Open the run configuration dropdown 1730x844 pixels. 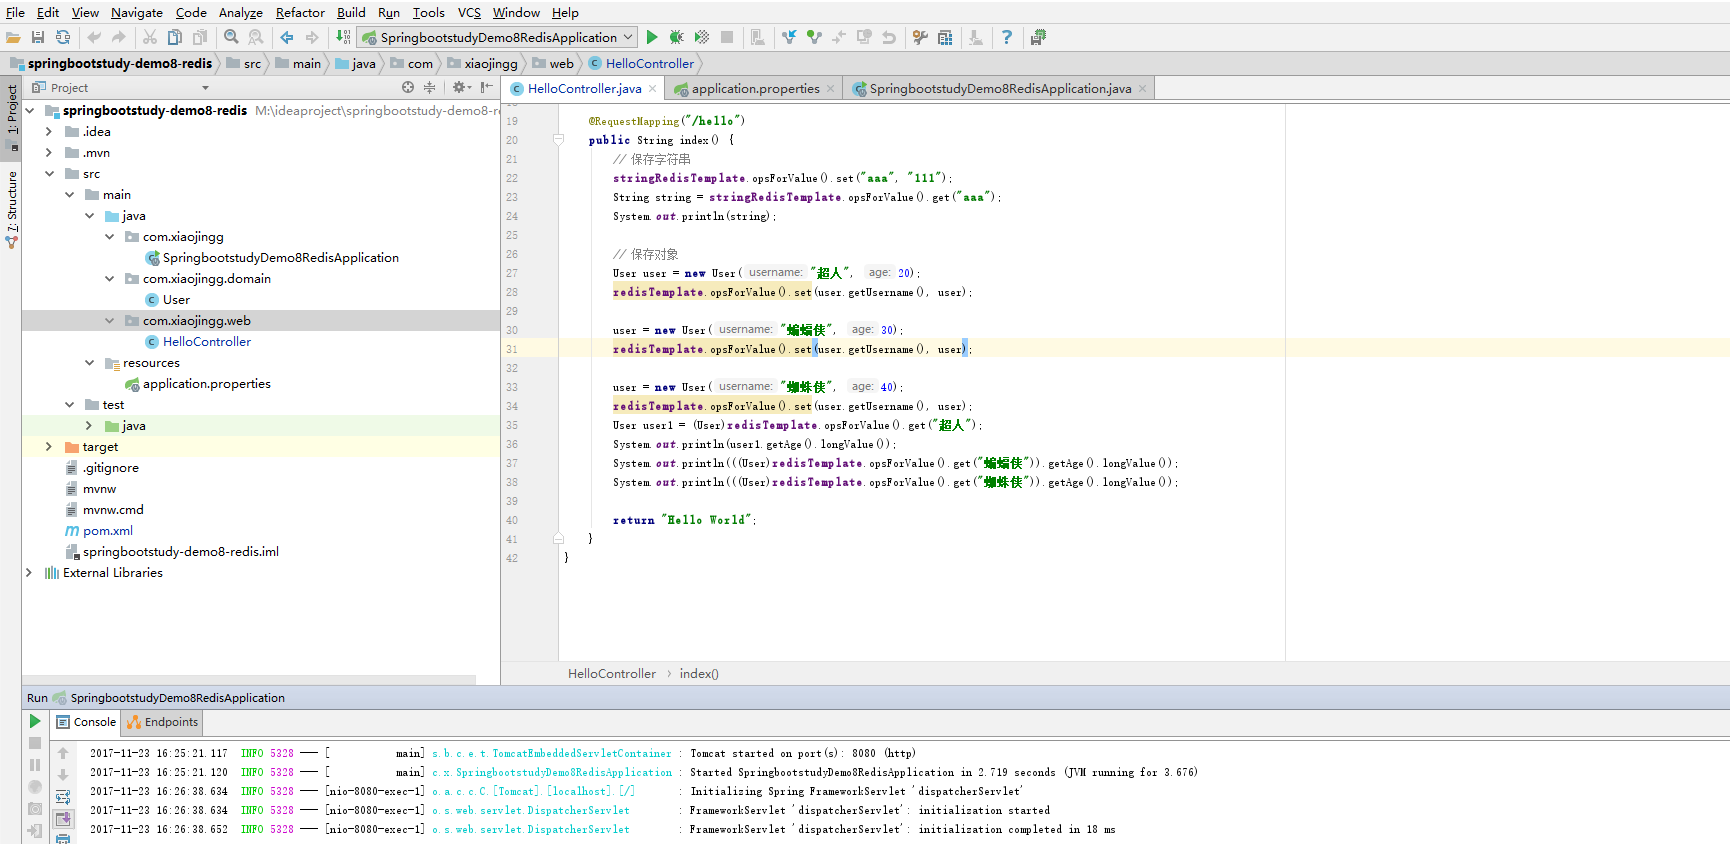(x=497, y=37)
